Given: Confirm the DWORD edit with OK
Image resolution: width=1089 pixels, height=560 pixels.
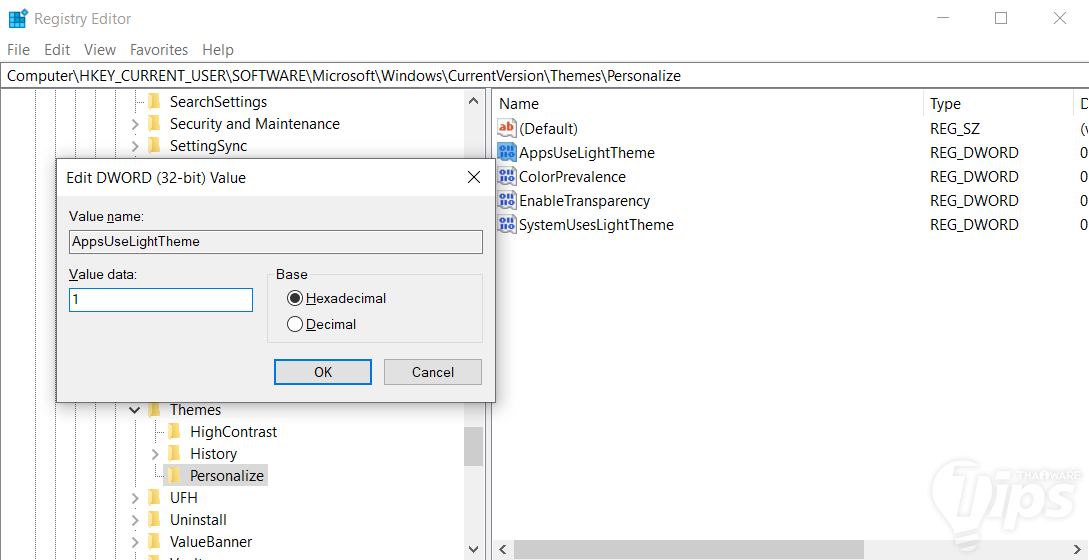Looking at the screenshot, I should point(323,372).
